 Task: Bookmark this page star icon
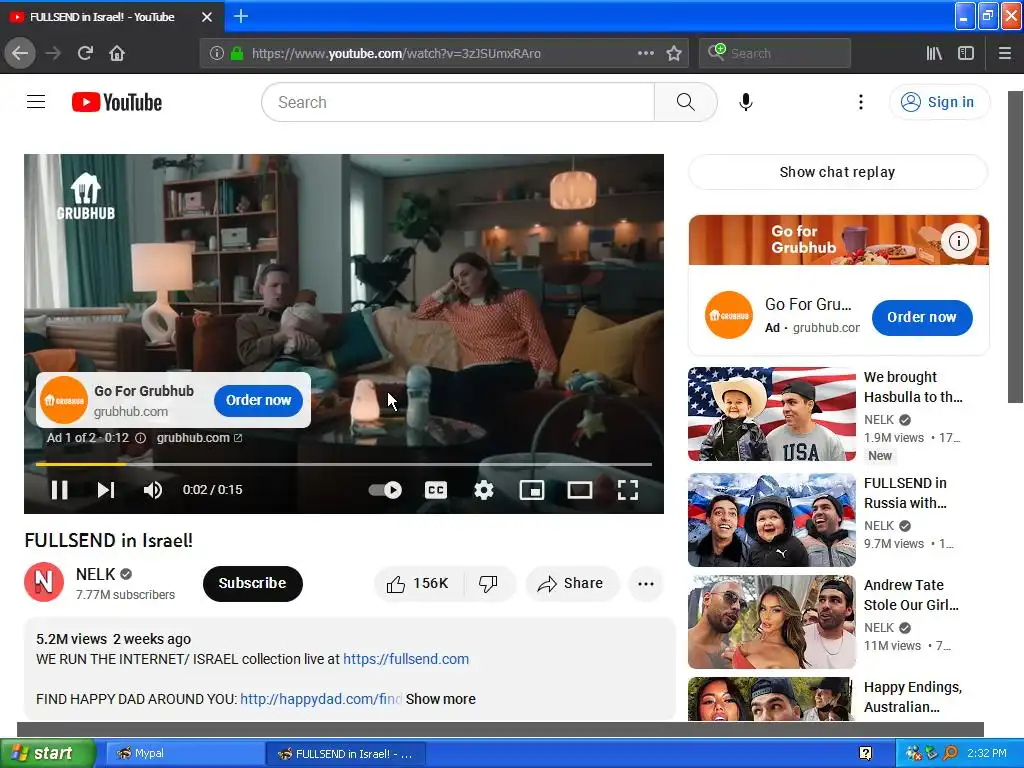tap(674, 53)
